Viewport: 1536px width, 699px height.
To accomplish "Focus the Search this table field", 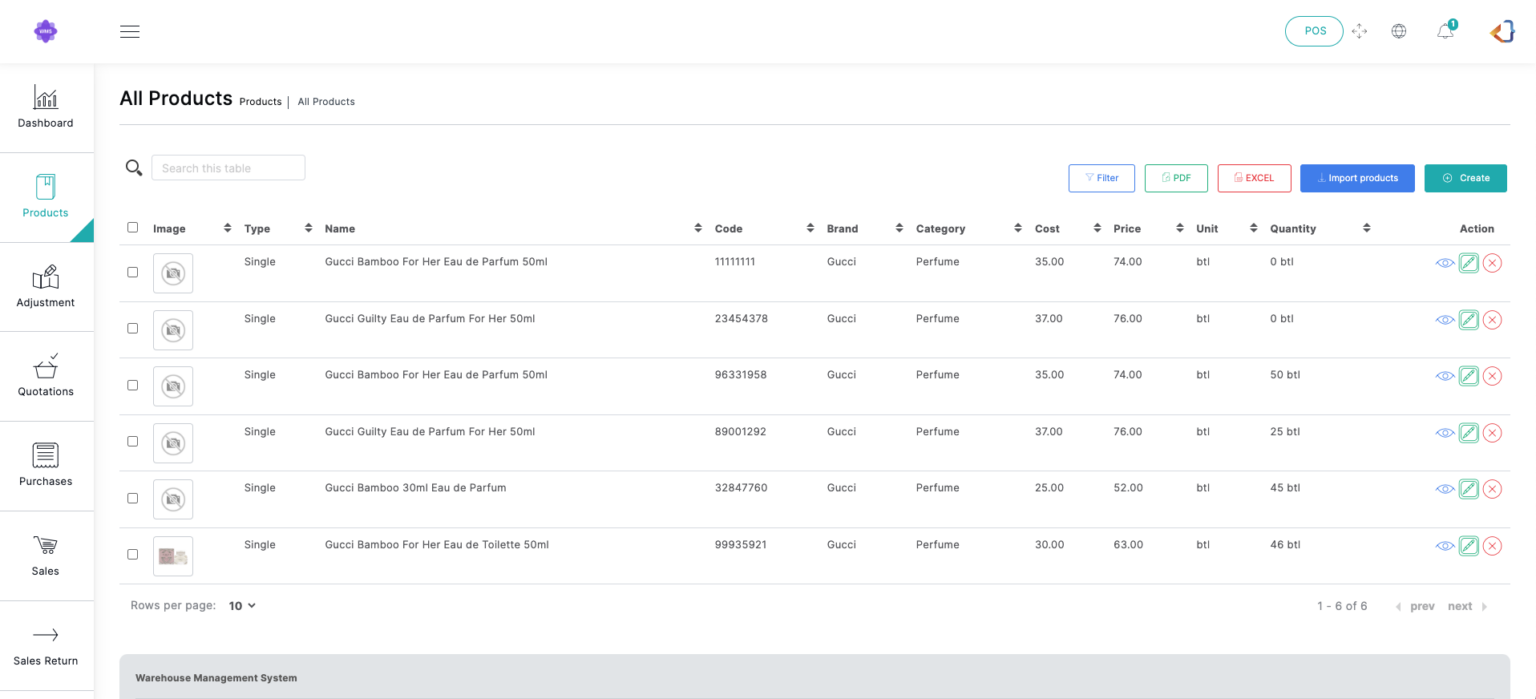I will click(228, 168).
